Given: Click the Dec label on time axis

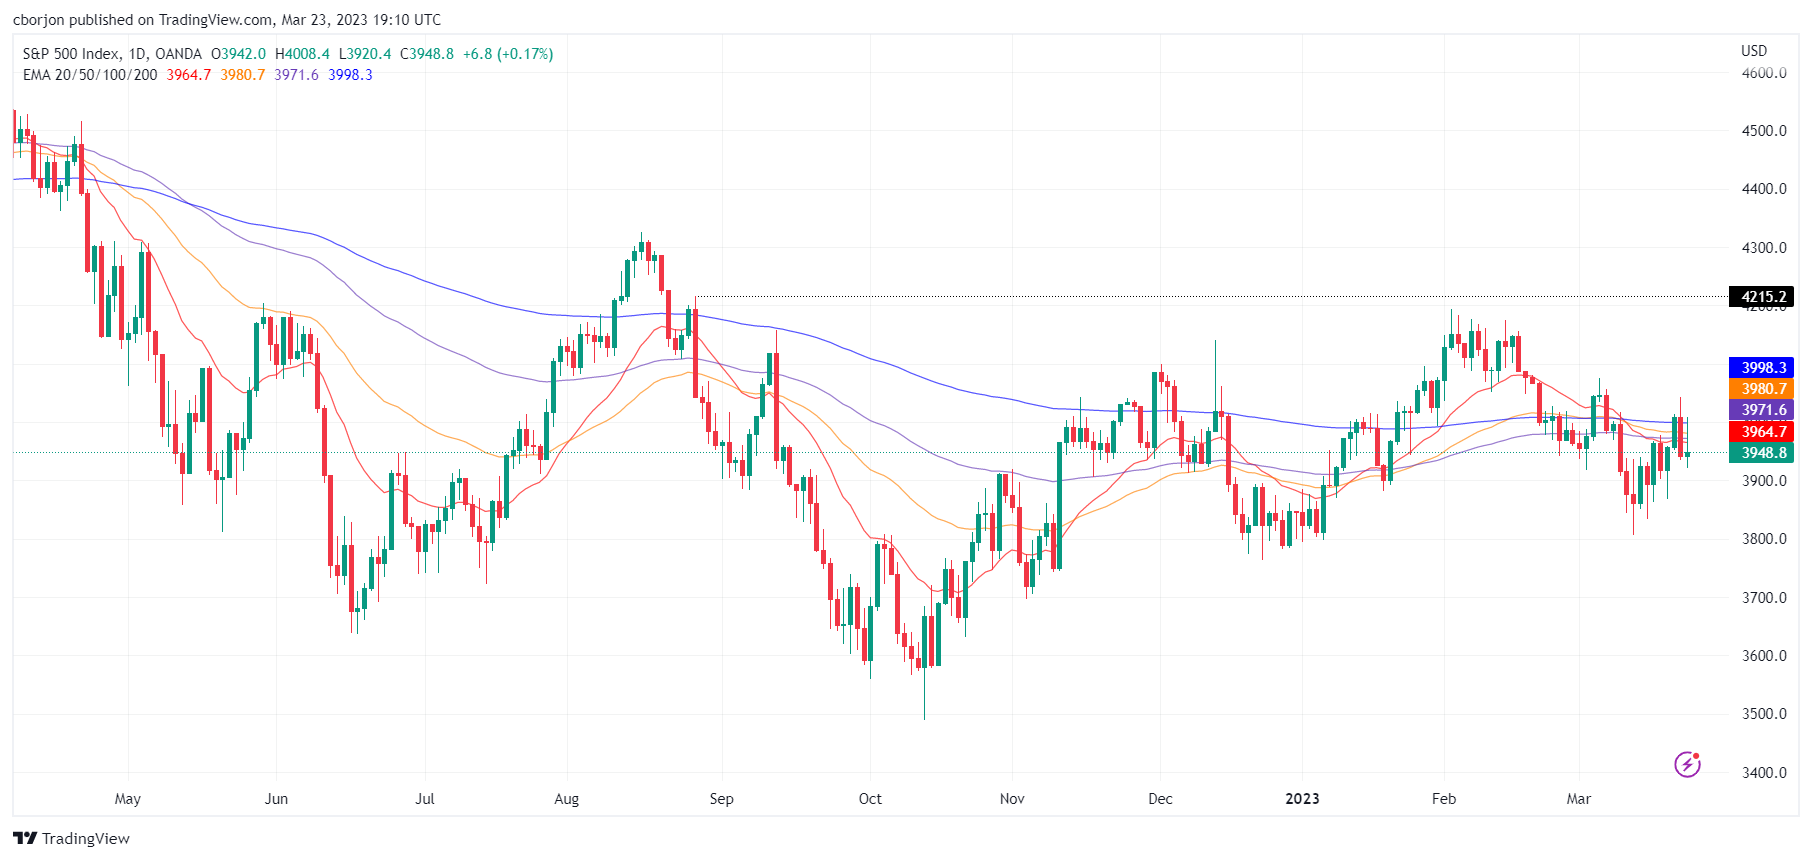Looking at the screenshot, I should click(x=1160, y=799).
